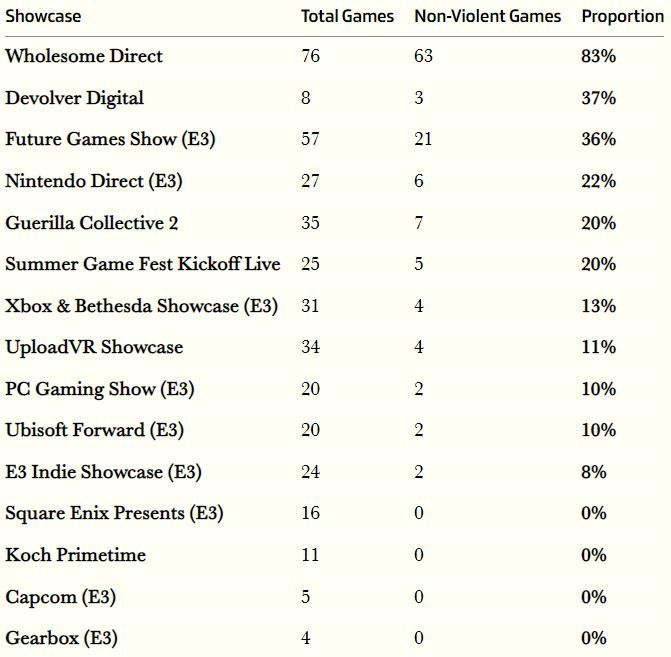Click the 83% proportion value
The height and width of the screenshot is (657, 671).
coord(599,56)
